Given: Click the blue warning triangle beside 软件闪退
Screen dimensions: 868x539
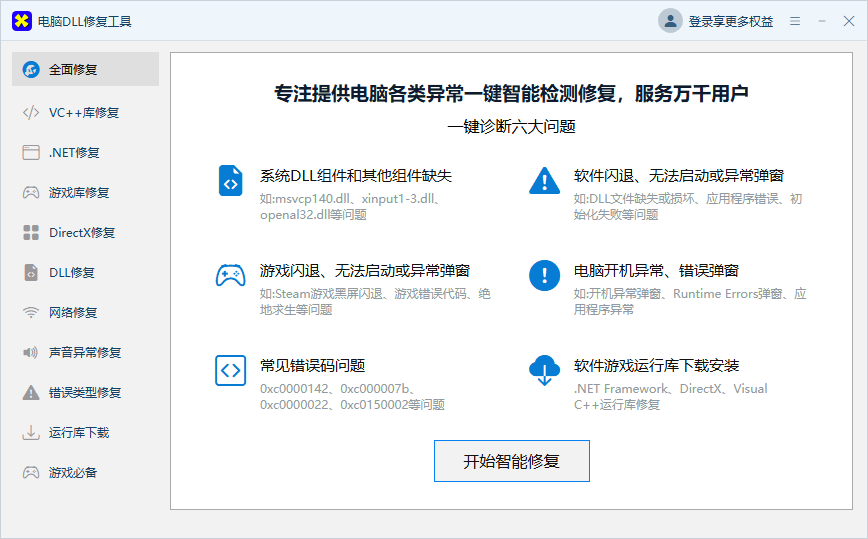Looking at the screenshot, I should 545,180.
